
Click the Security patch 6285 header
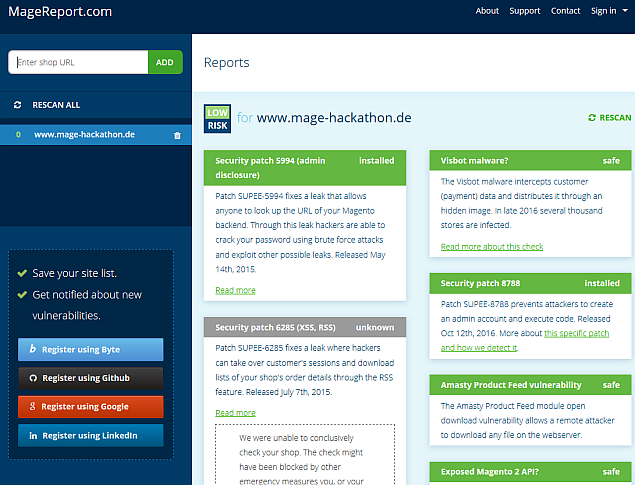(x=305, y=327)
